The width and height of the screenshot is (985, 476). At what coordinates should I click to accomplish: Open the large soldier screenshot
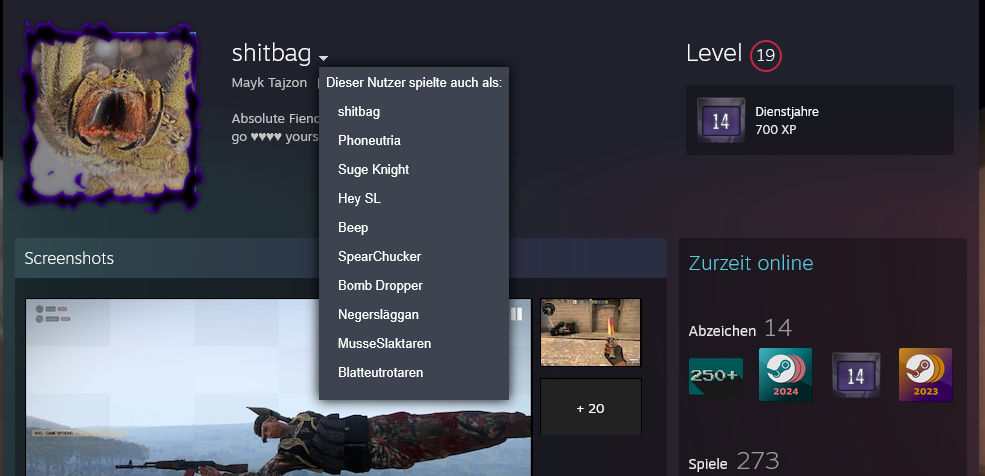[278, 387]
